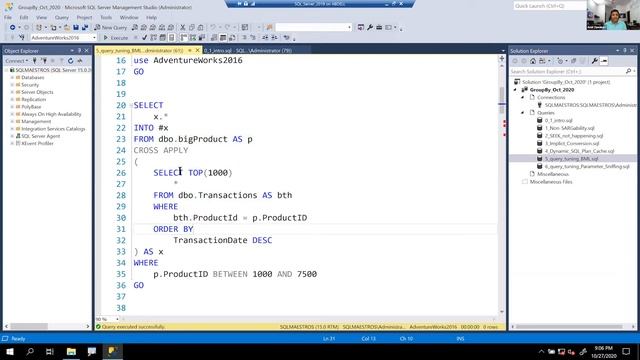Click the Execute query button
This screenshot has width=640, height=360.
click(116, 38)
